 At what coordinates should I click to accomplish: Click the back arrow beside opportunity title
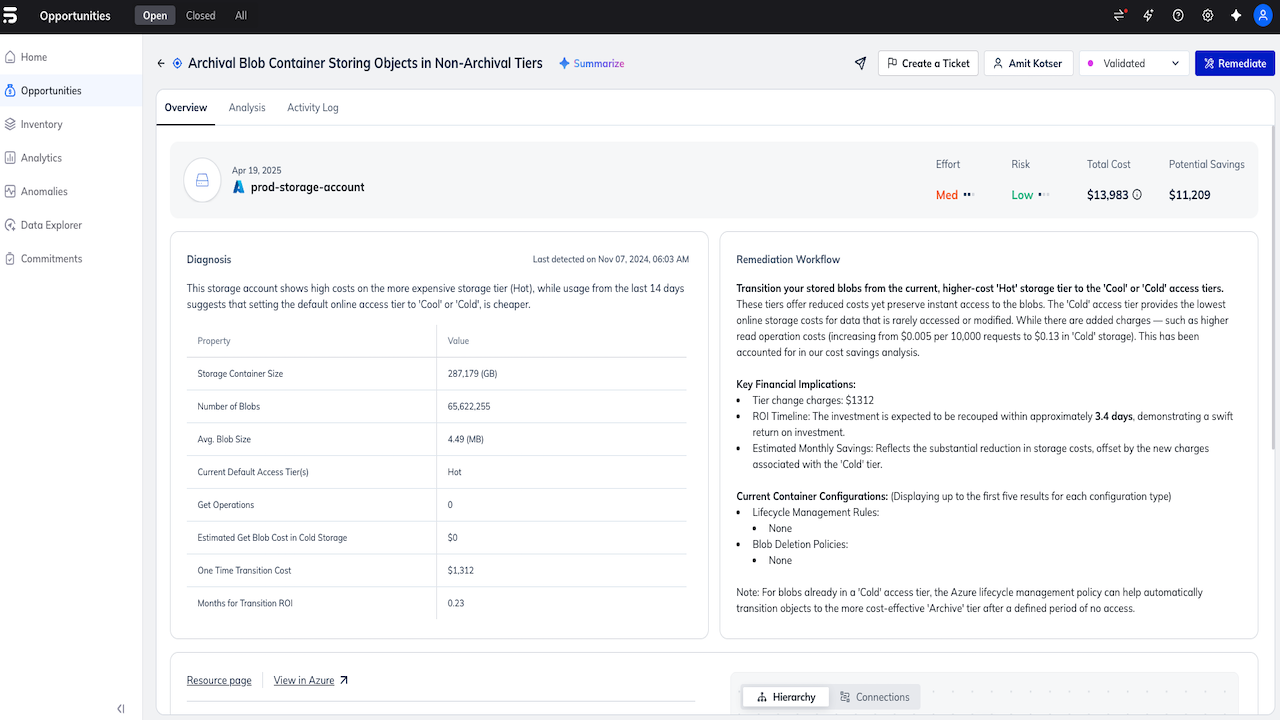pyautogui.click(x=161, y=63)
